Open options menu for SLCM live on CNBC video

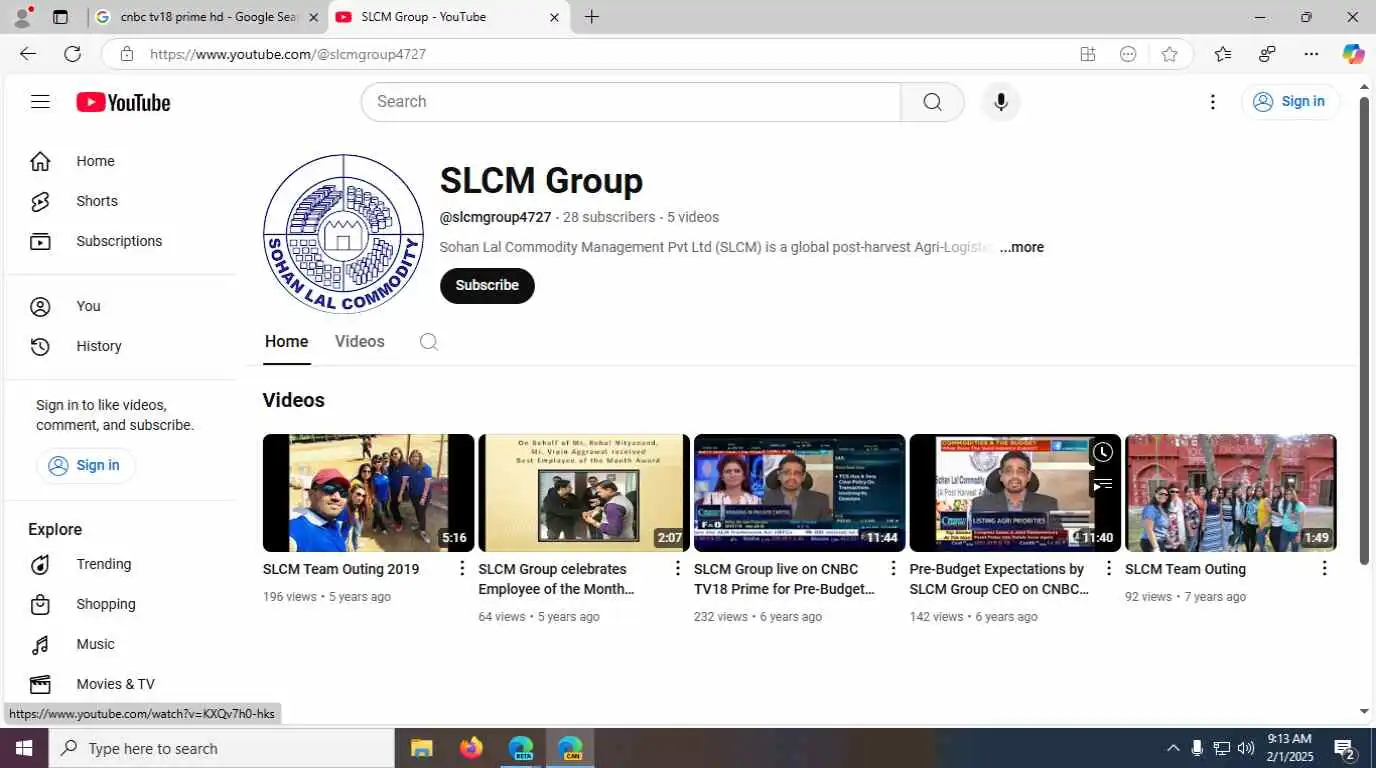[893, 569]
